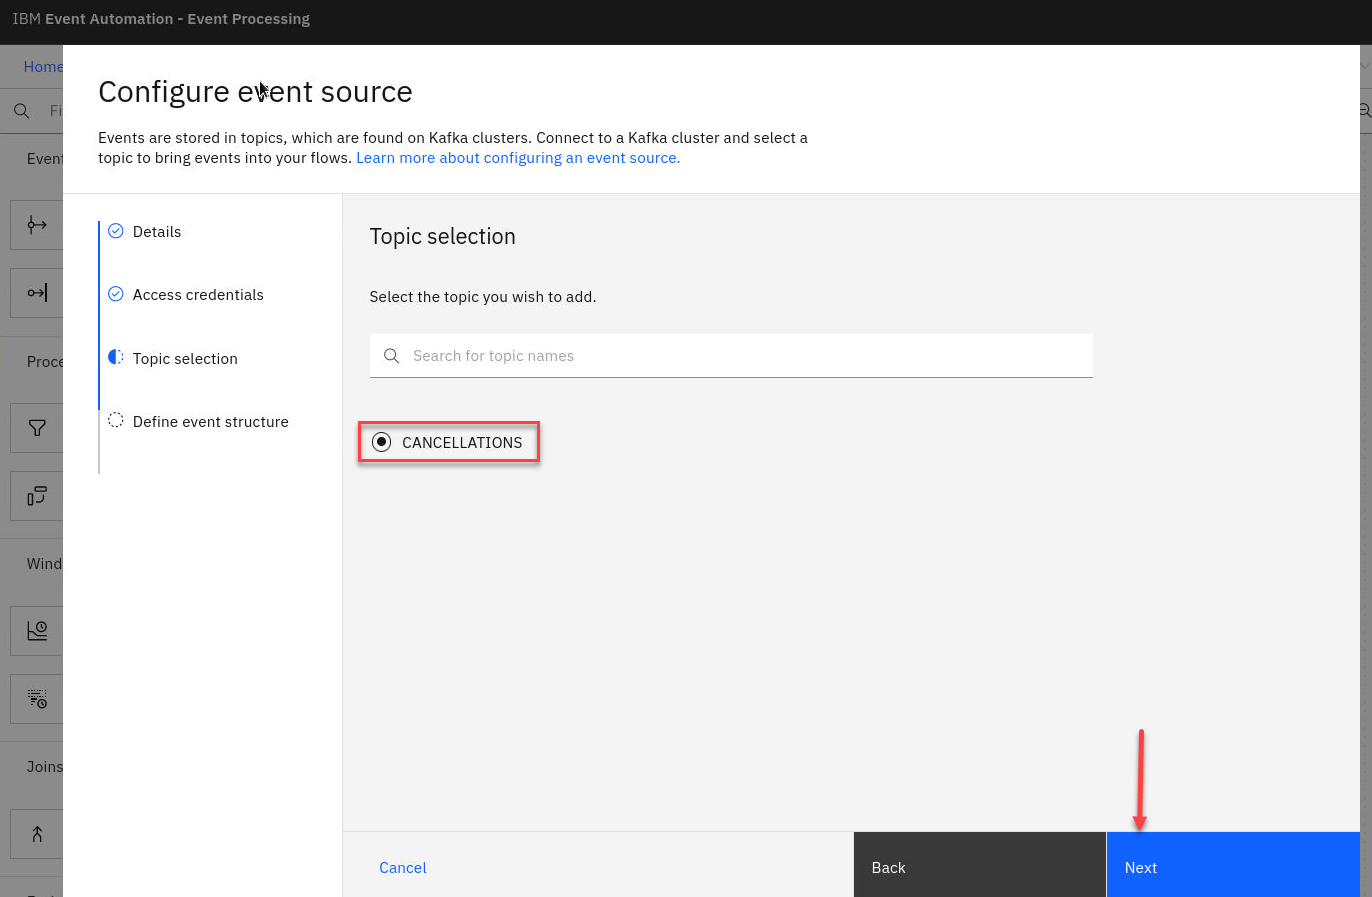Click the Event destination node icon in palette
Screen dimensions: 1372x897
tap(37, 293)
